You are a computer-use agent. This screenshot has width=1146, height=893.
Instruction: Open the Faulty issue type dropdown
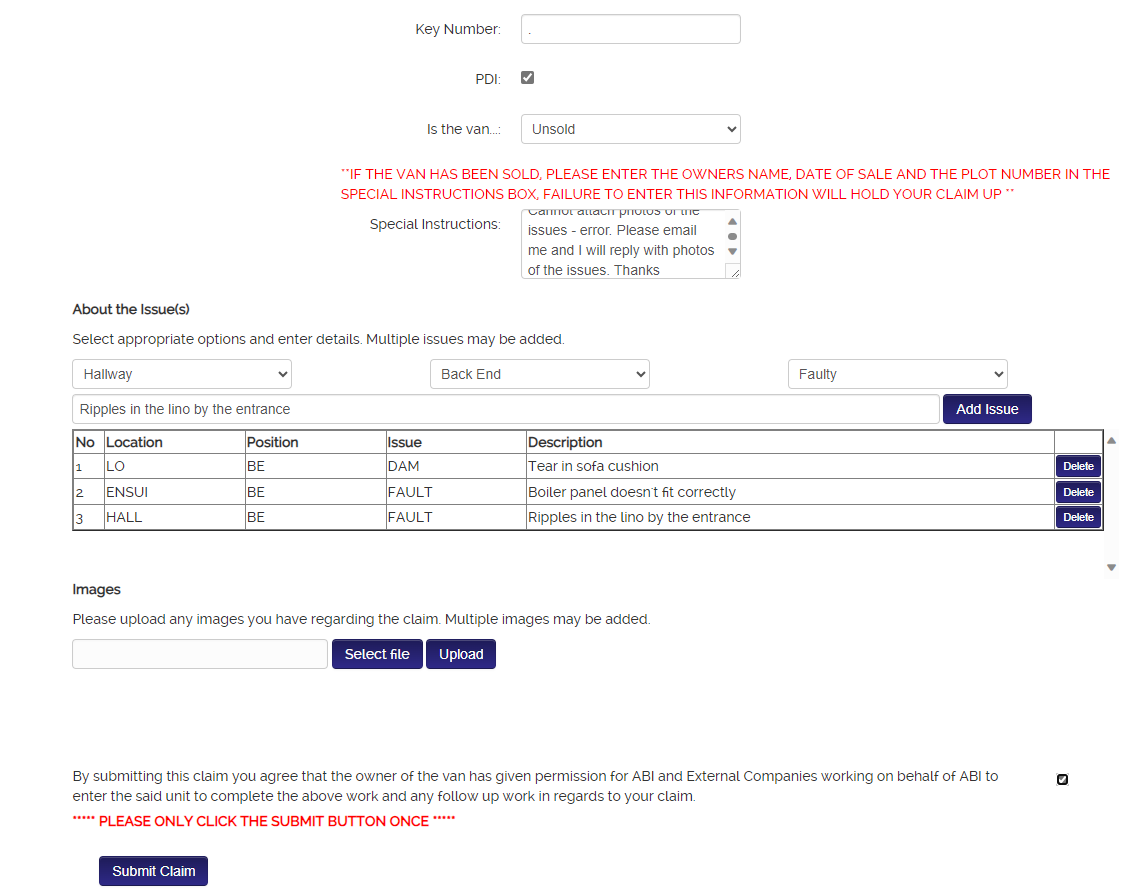[897, 374]
